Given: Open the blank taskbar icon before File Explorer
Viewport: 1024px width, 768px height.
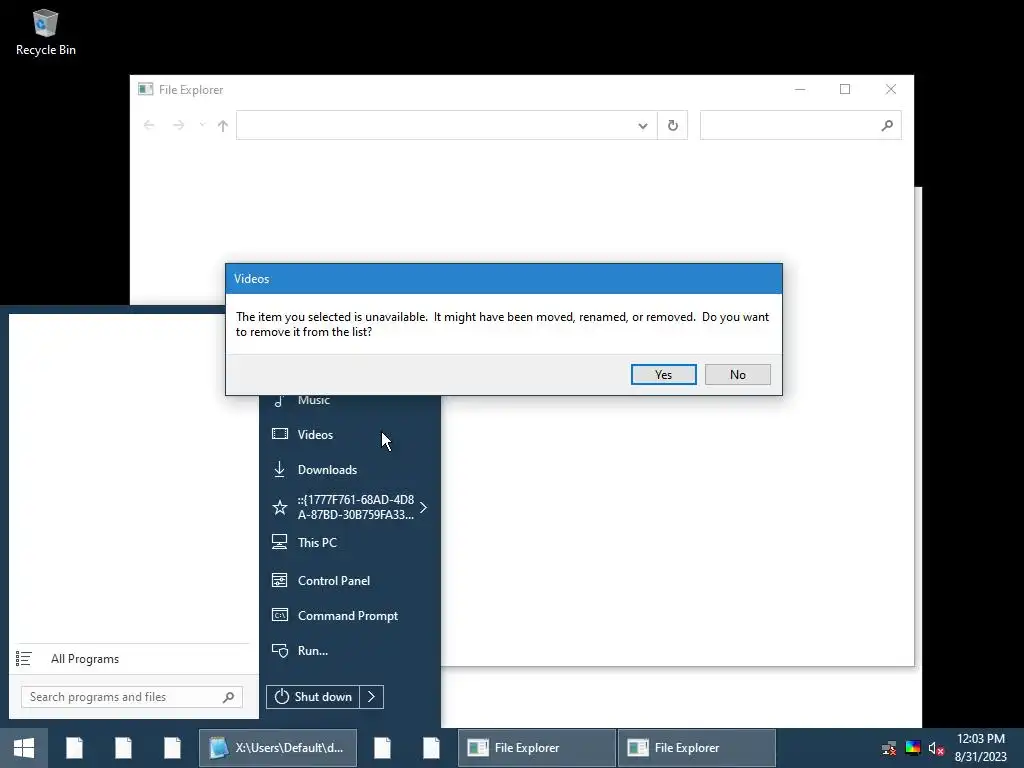Looking at the screenshot, I should [x=432, y=748].
